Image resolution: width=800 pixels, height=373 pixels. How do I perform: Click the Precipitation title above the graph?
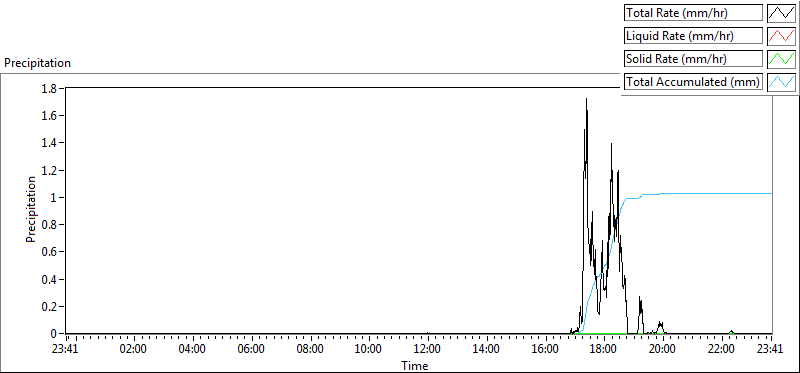(37, 63)
